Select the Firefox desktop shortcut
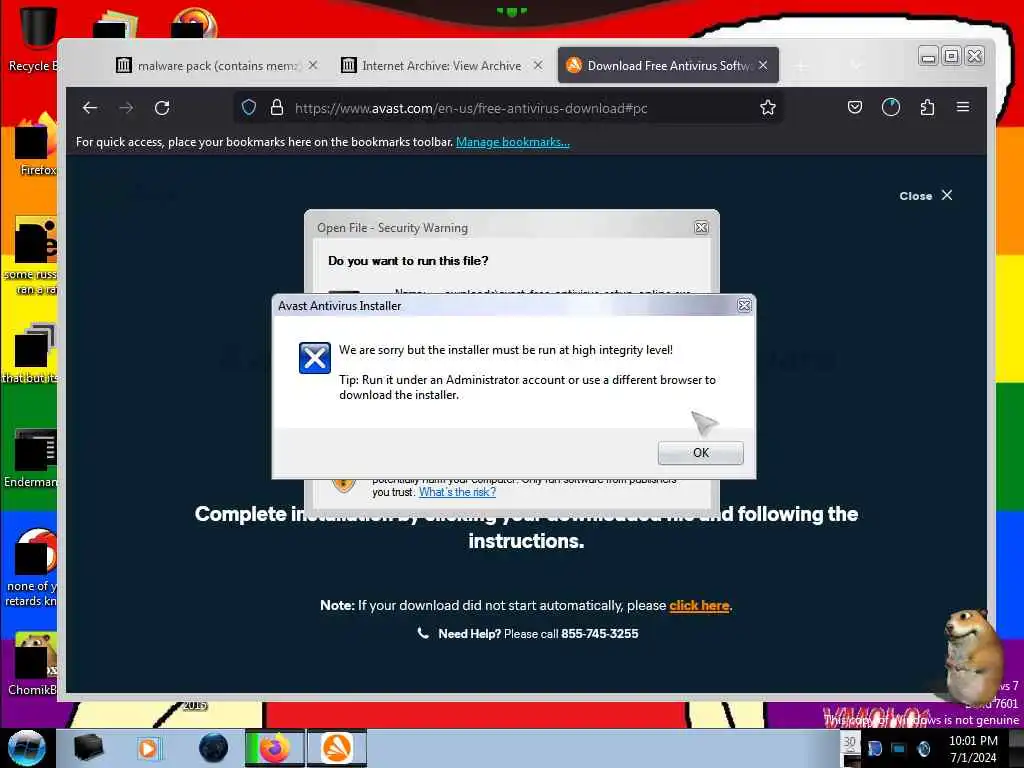1024x768 pixels. tap(34, 145)
